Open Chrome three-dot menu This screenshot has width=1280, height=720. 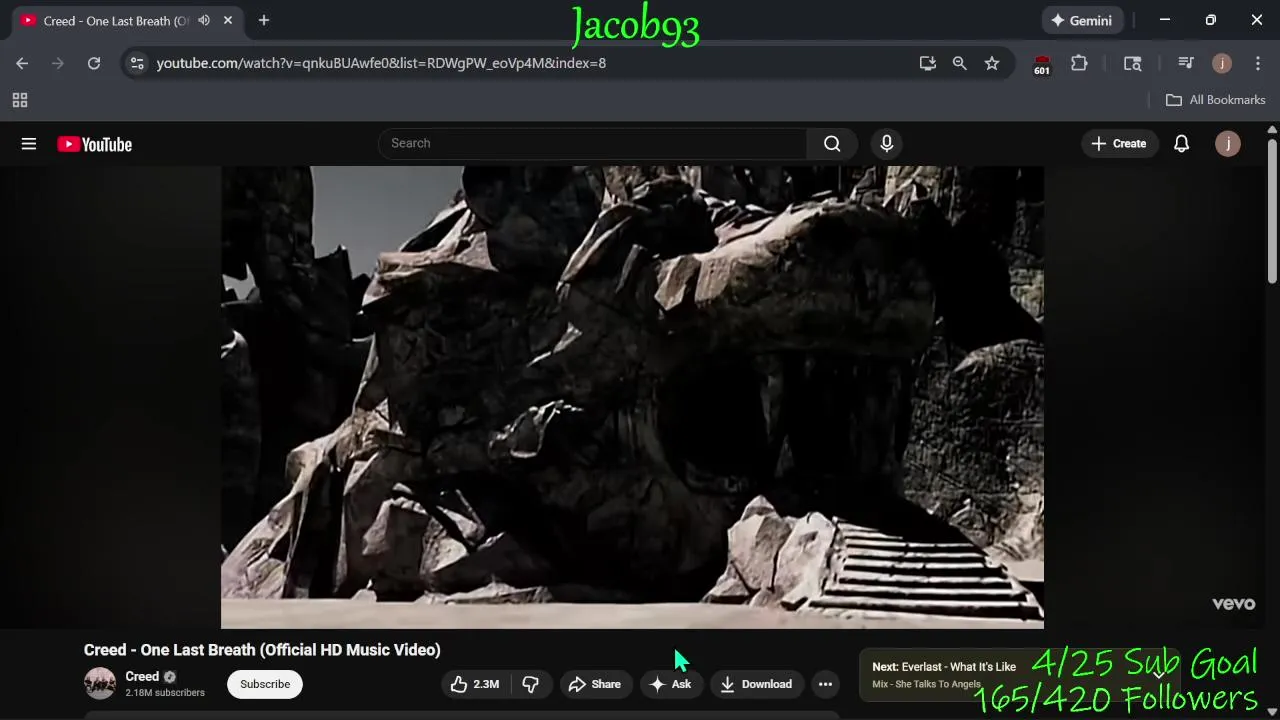click(x=1258, y=63)
